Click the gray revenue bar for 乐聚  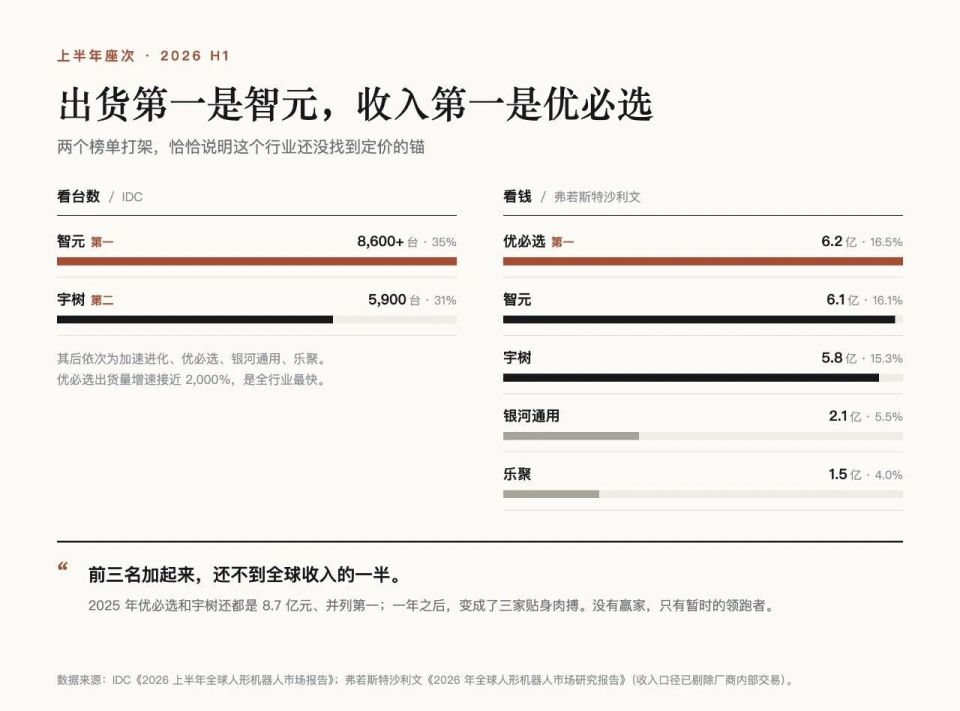tap(551, 494)
